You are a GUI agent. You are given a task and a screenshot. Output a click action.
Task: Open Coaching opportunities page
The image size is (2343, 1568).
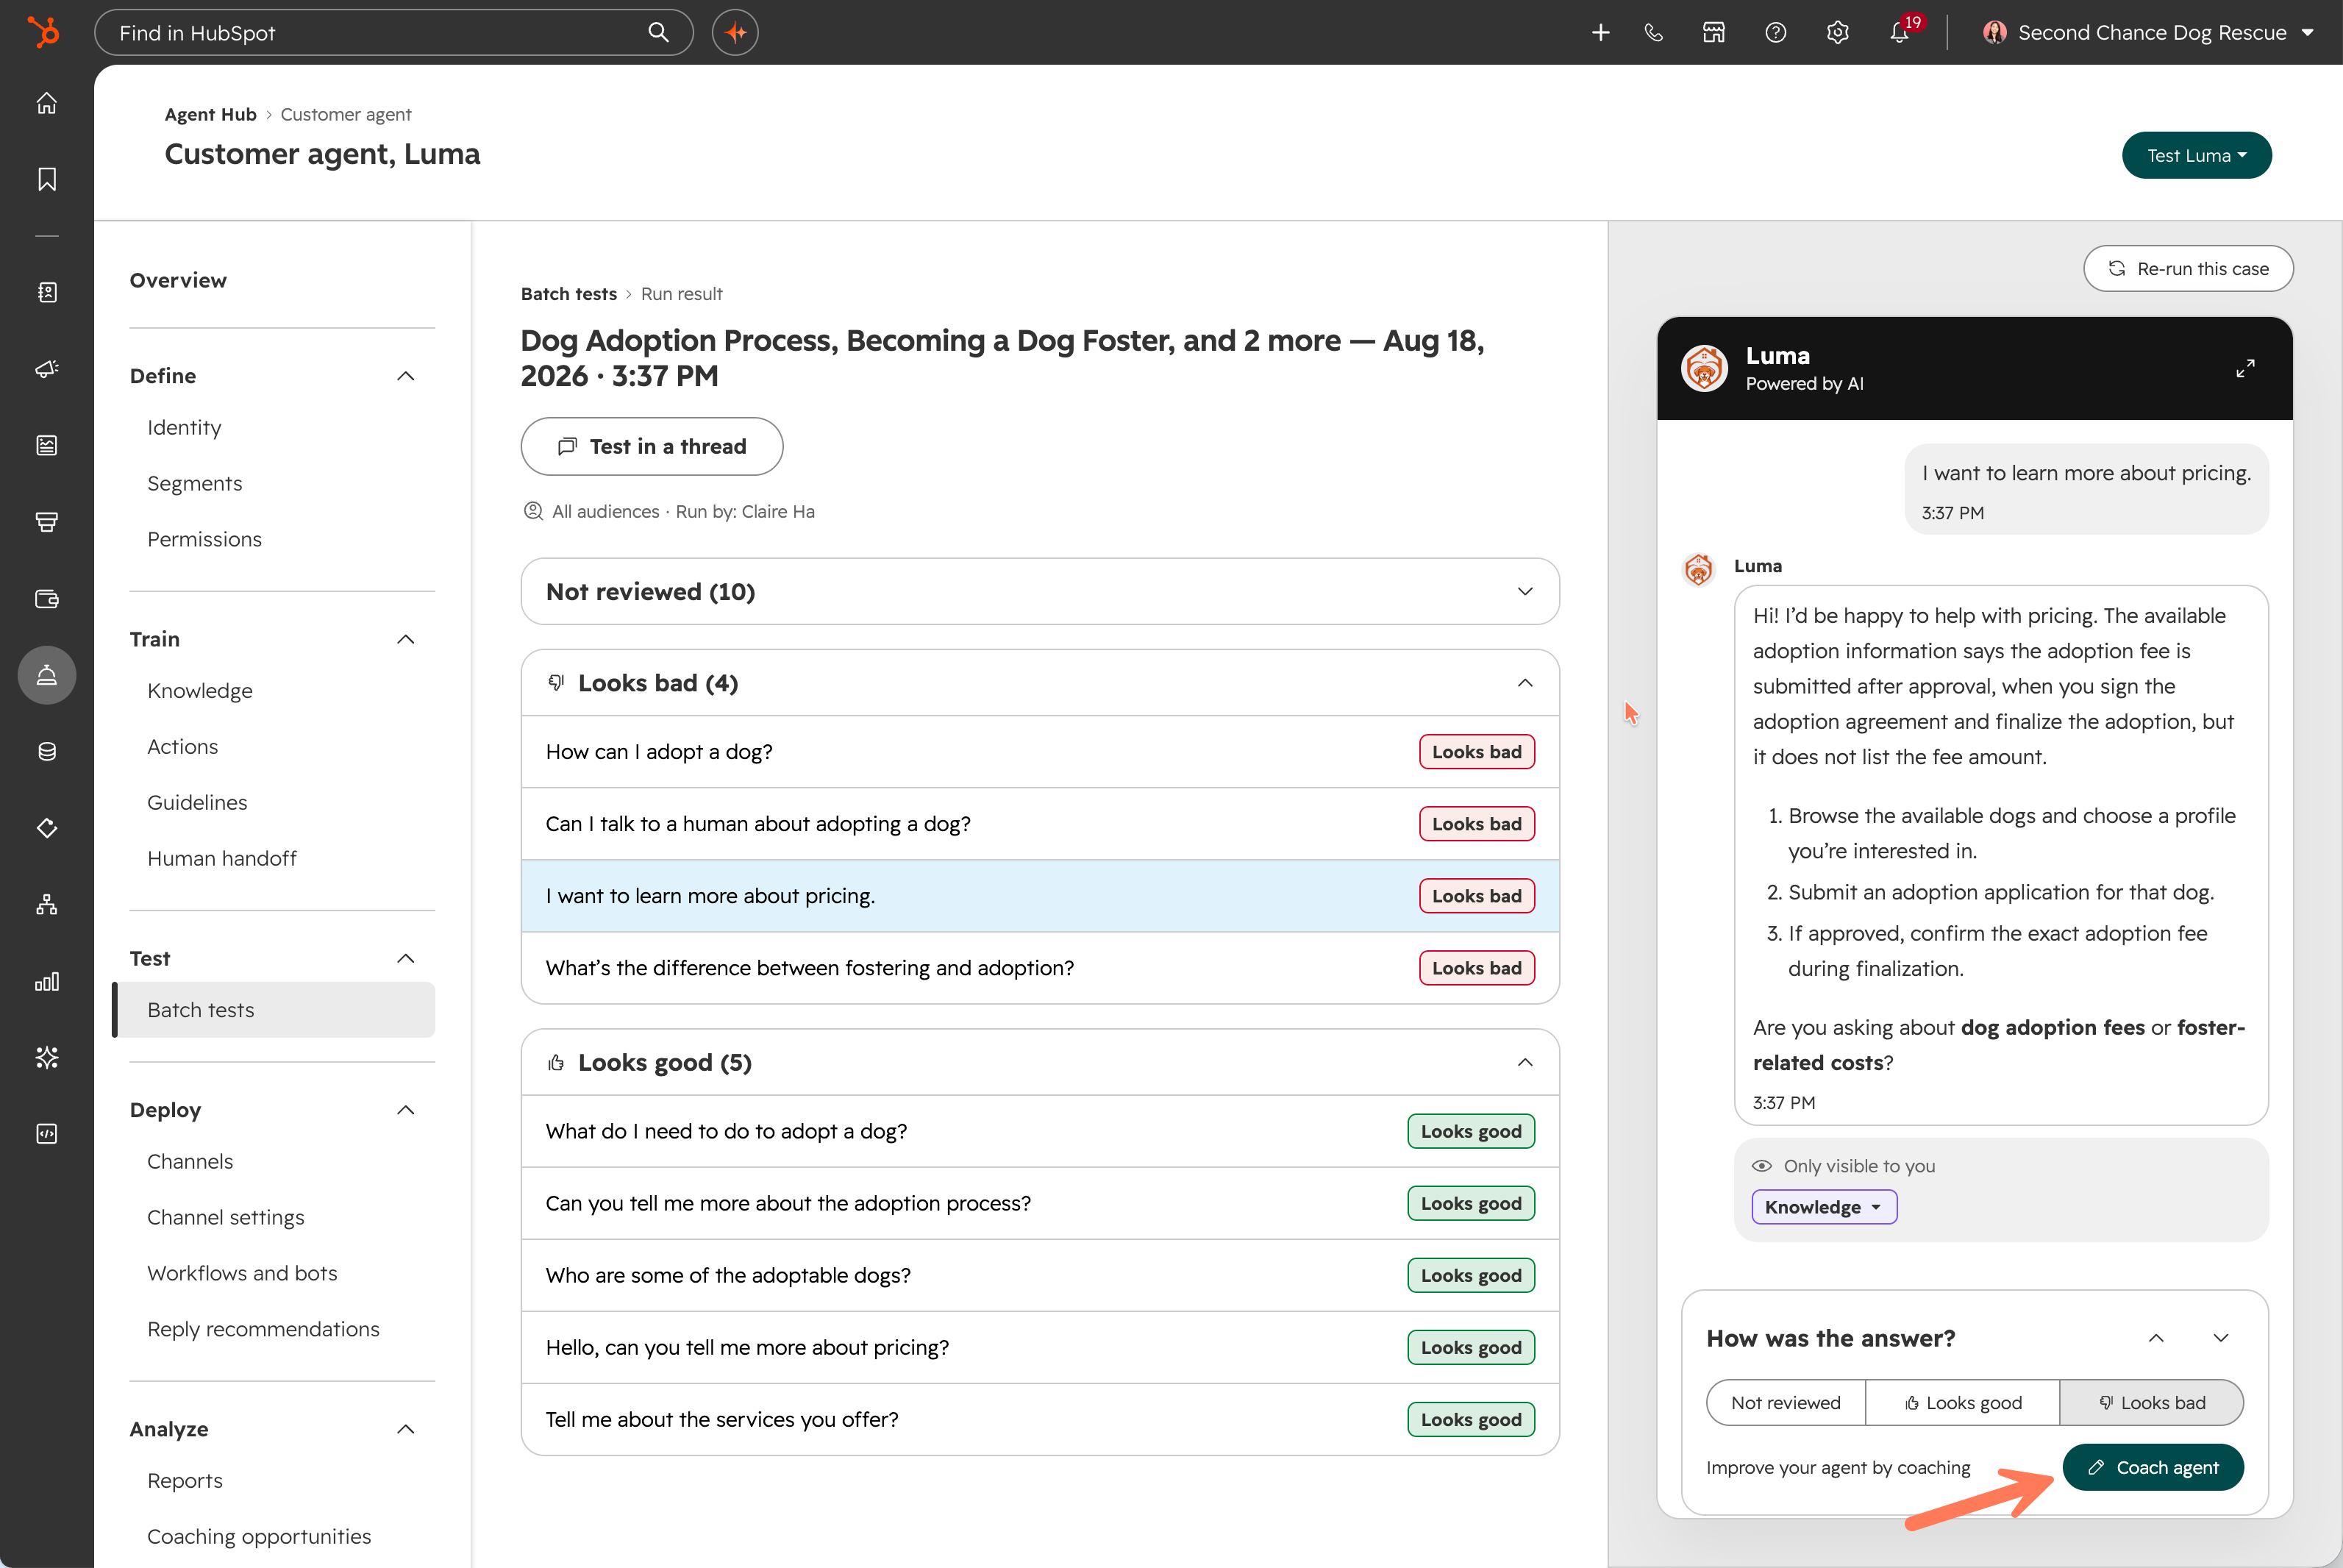point(259,1536)
